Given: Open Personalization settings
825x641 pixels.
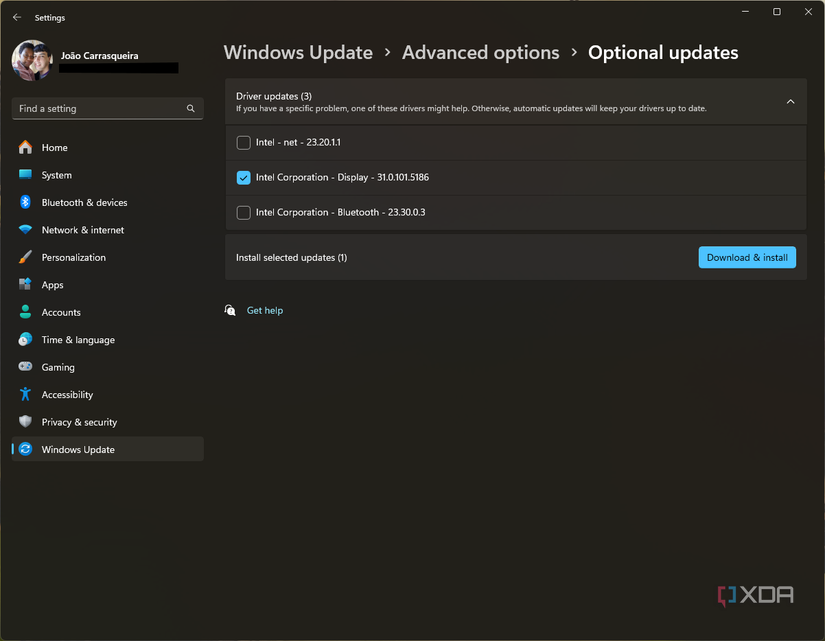Looking at the screenshot, I should tap(107, 257).
